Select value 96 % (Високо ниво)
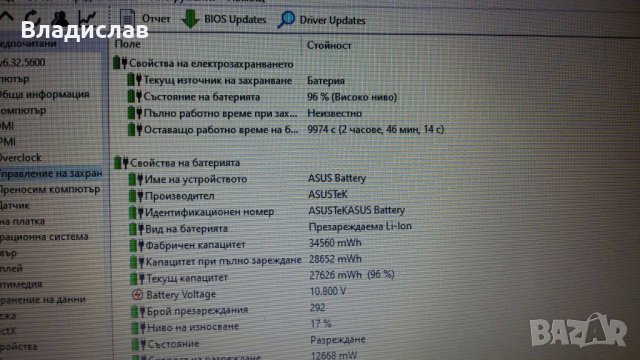The width and height of the screenshot is (640, 360). click(352, 97)
